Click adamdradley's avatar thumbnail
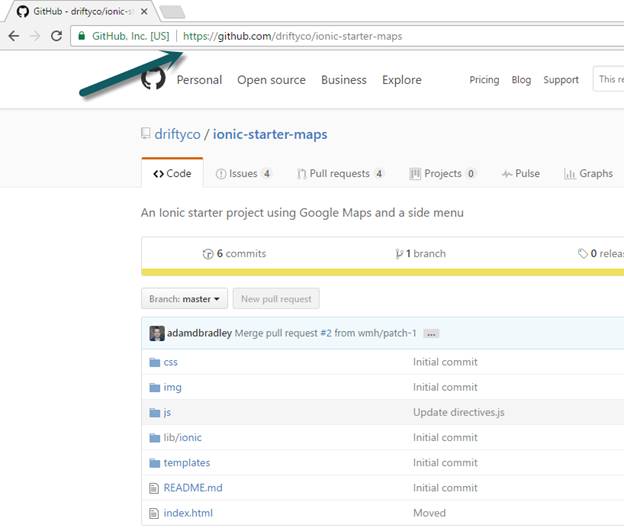The height and width of the screenshot is (528, 624). click(x=157, y=333)
